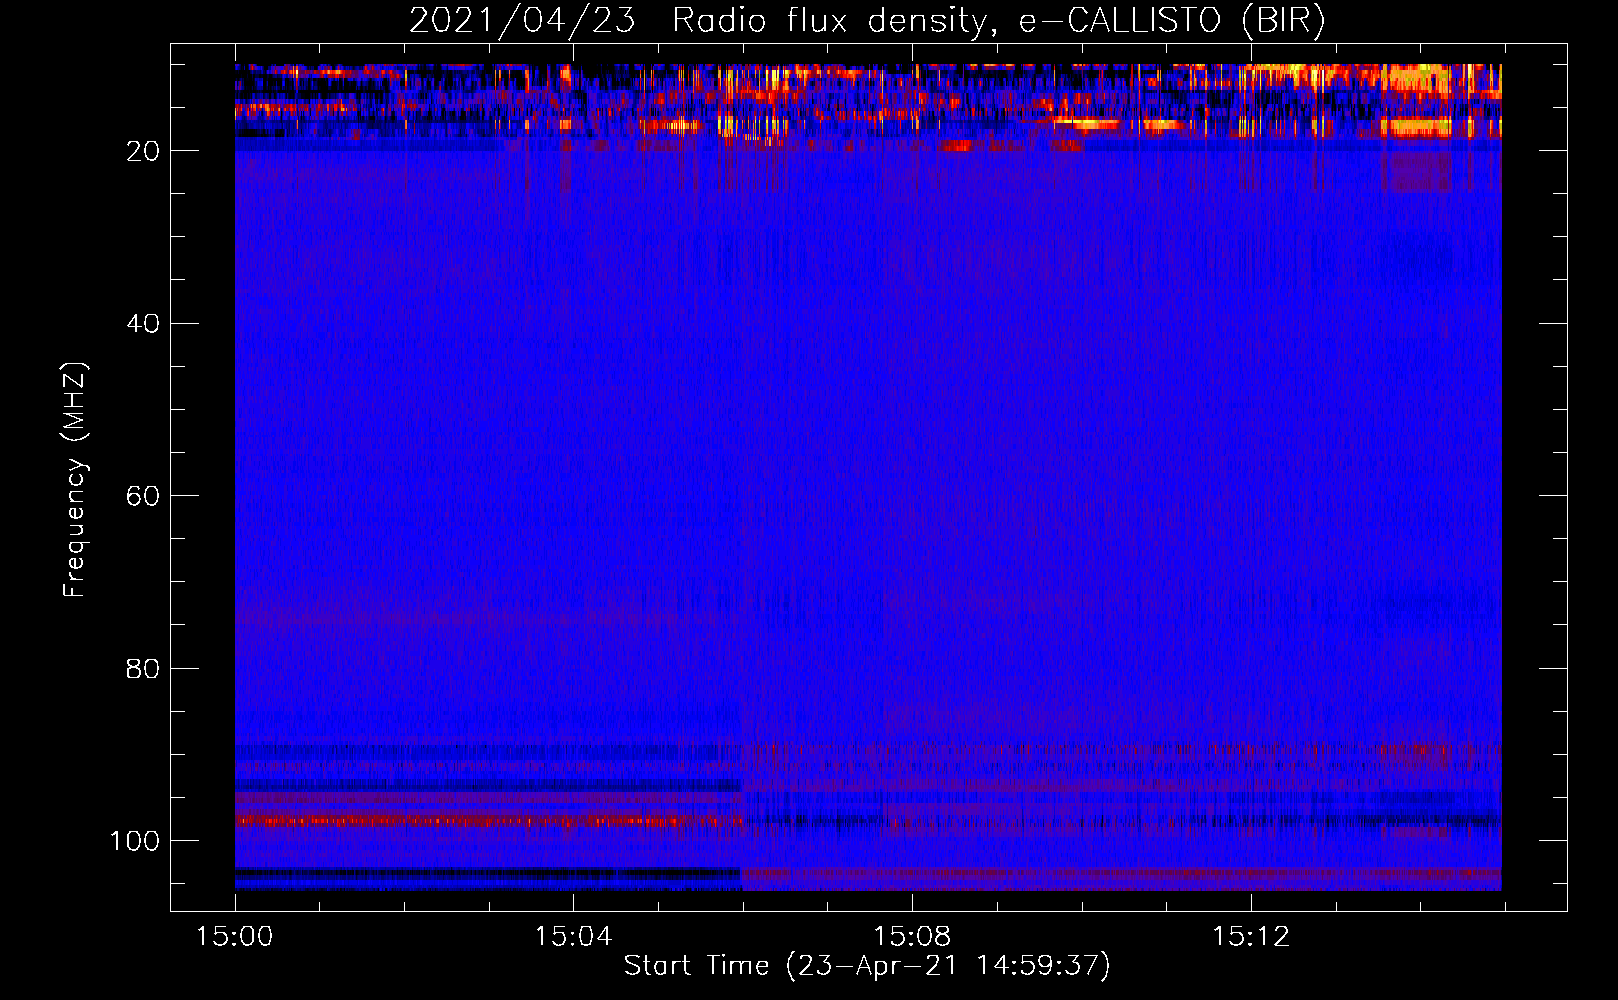Screen dimensions: 1618x1000
Task: Click the 'Frequency (MHZ)' axis label
Action: click(x=75, y=479)
